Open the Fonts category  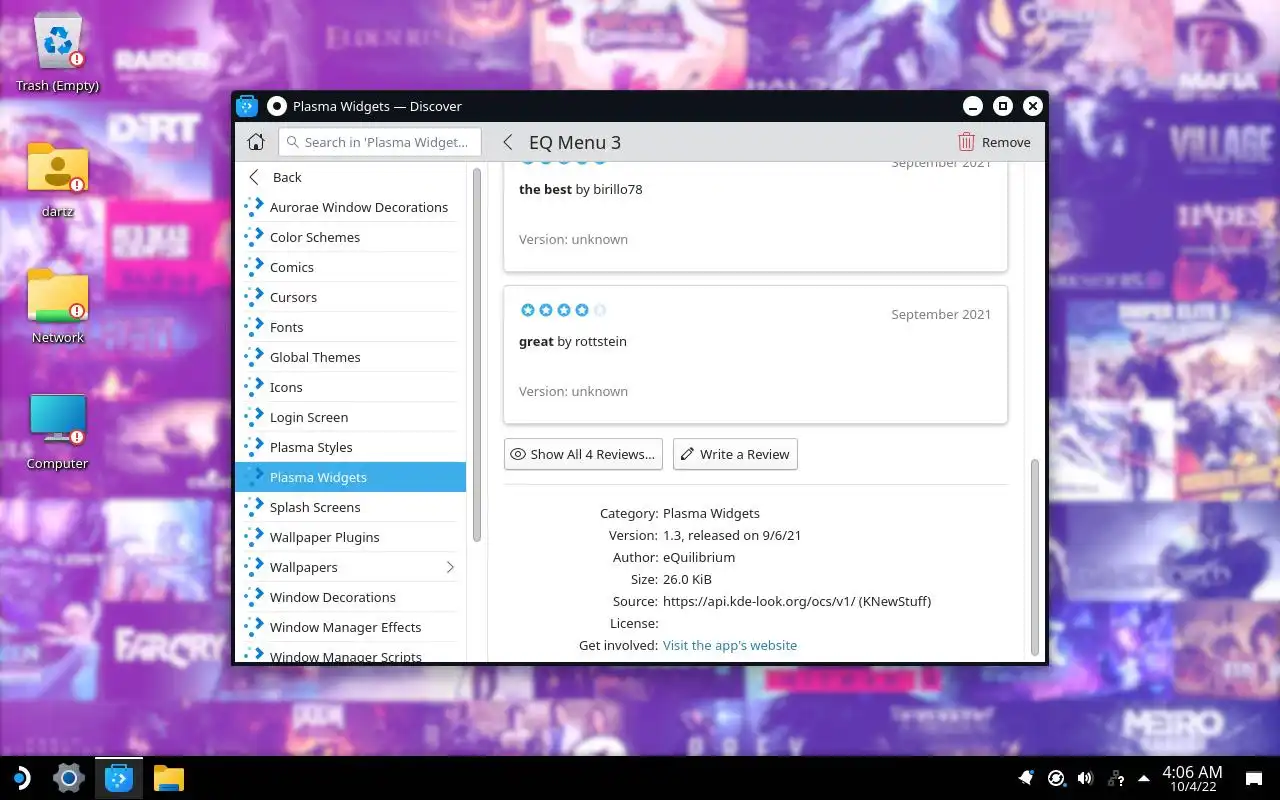(350, 327)
